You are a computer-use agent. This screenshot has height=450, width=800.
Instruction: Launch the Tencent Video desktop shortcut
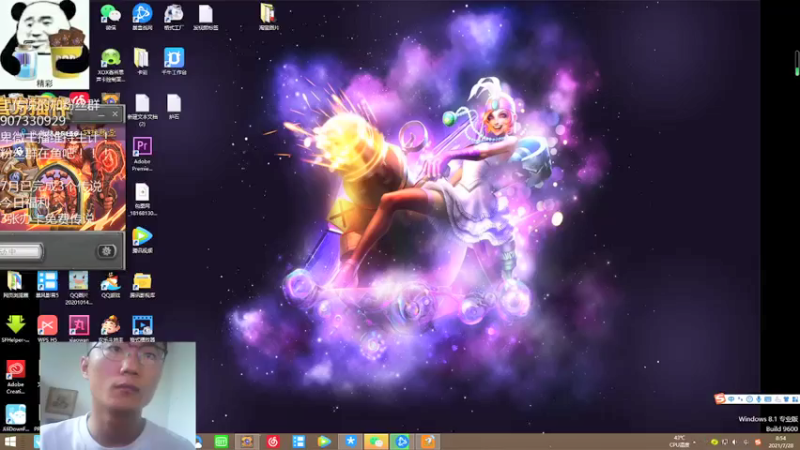tap(142, 240)
